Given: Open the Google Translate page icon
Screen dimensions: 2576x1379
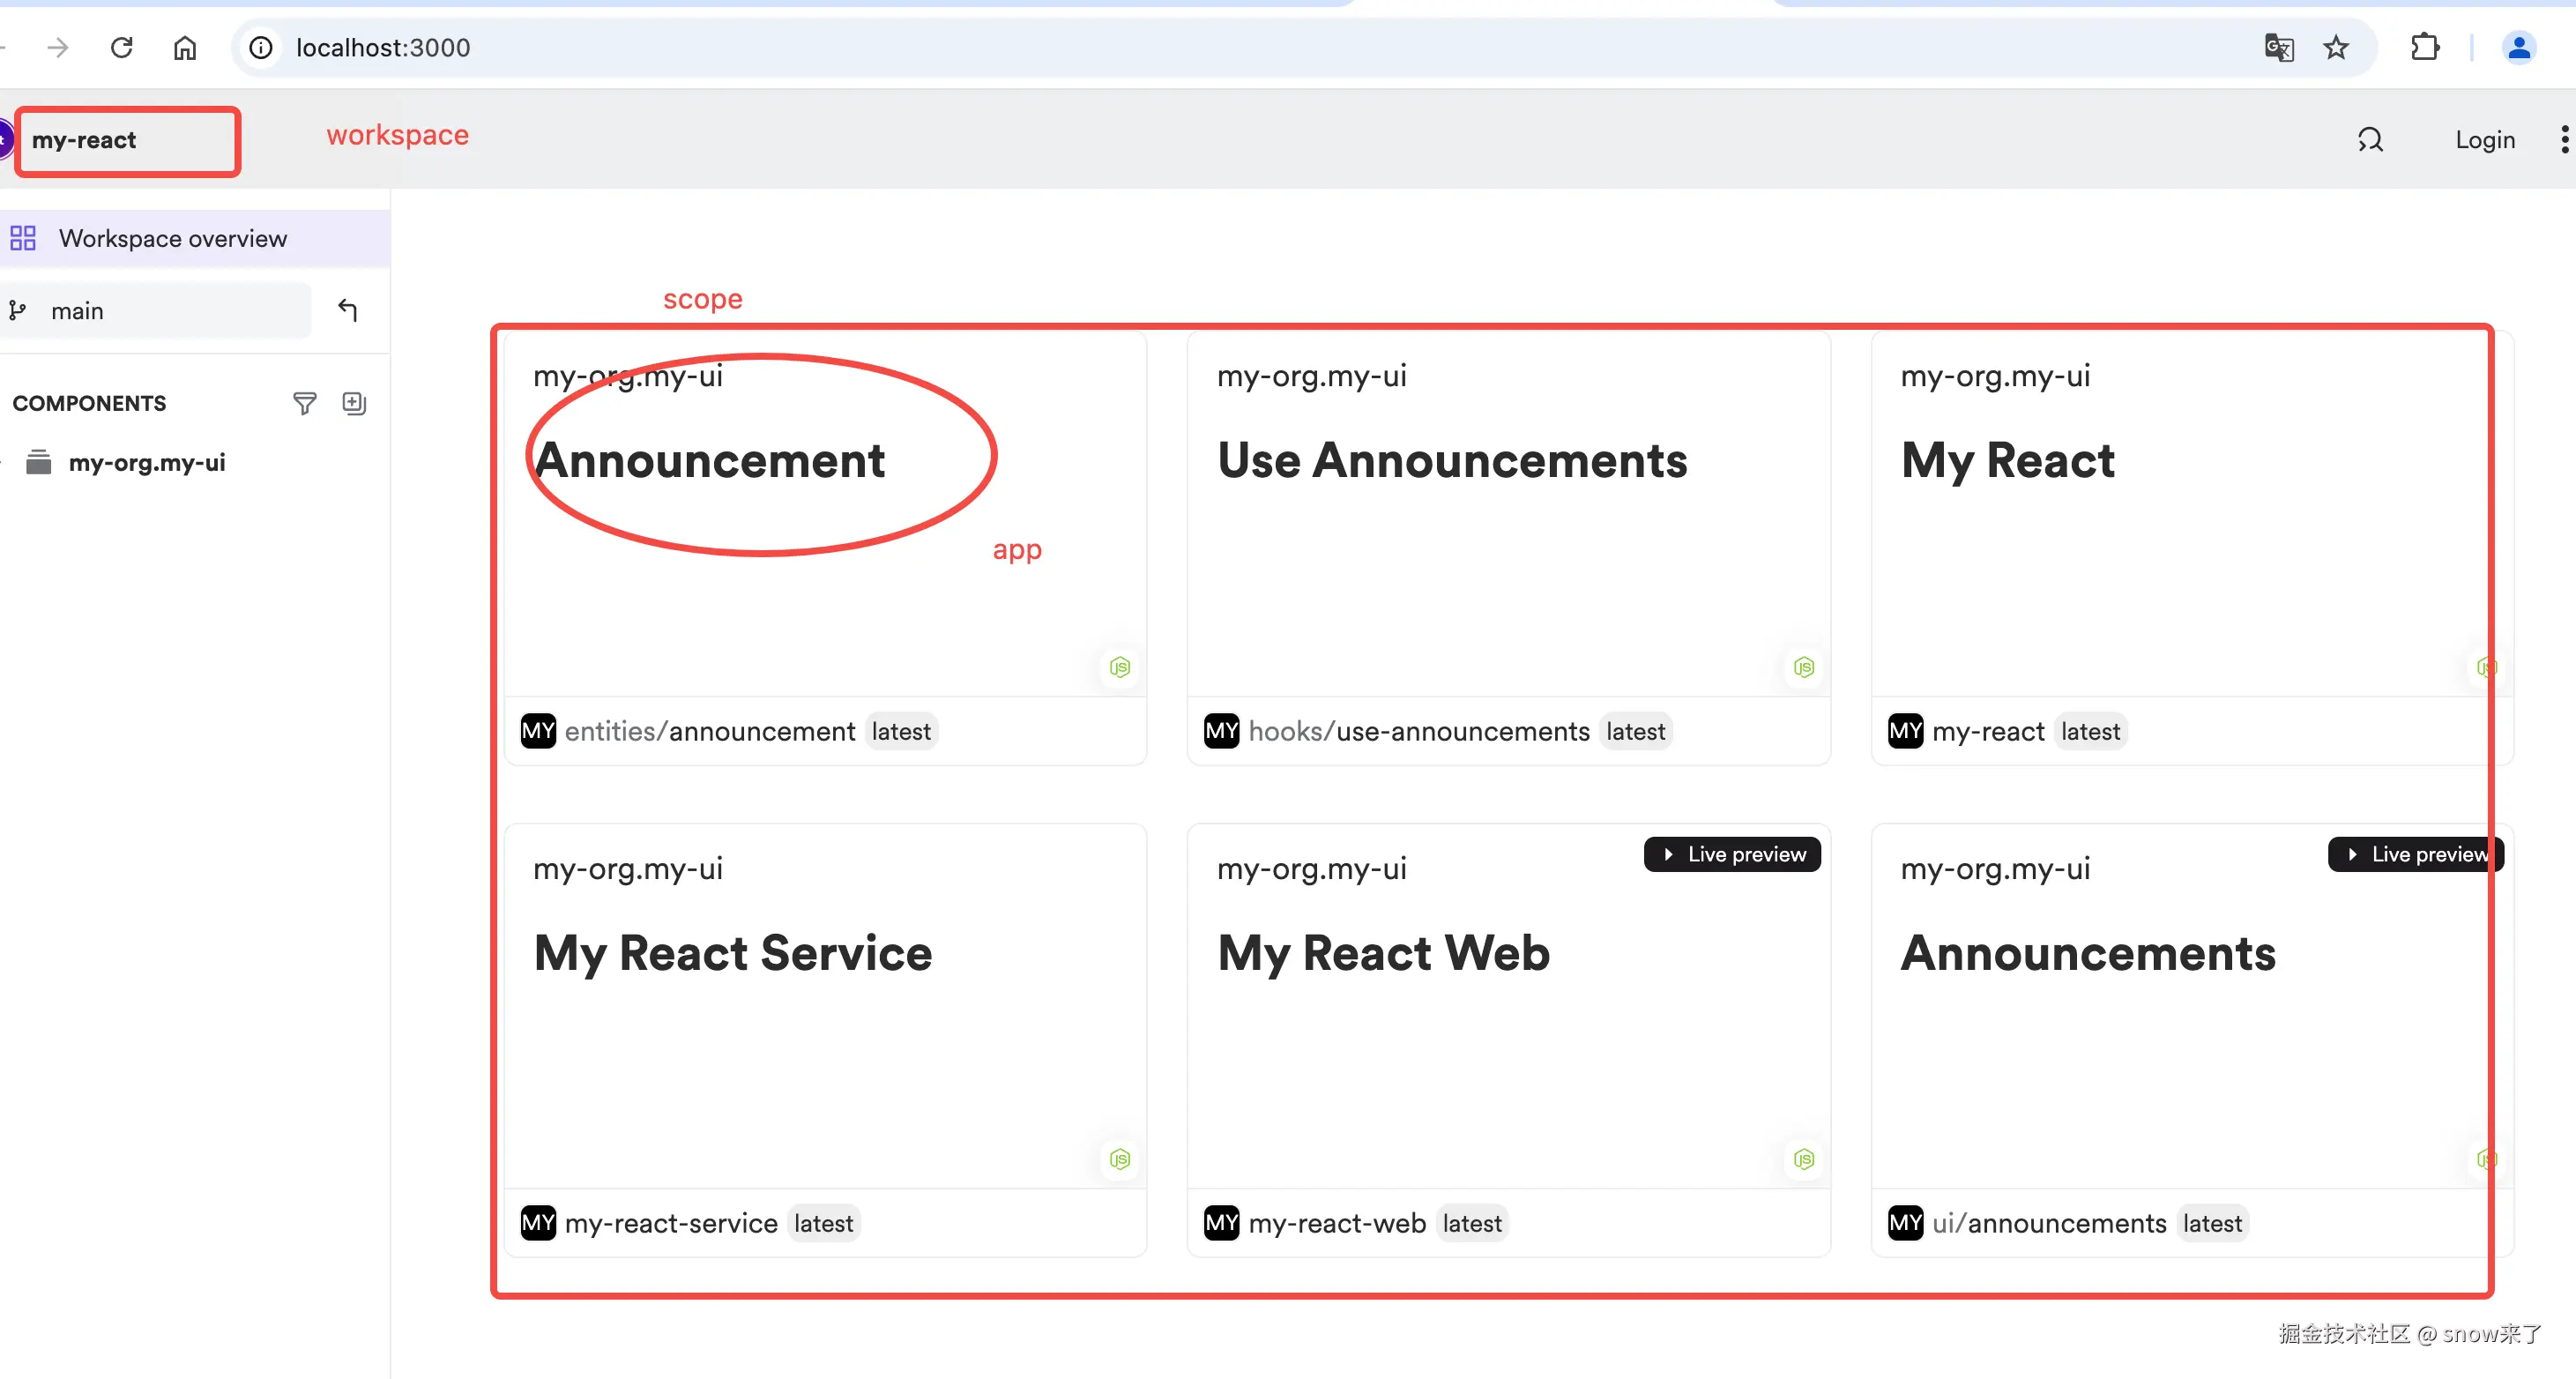Looking at the screenshot, I should [2278, 47].
